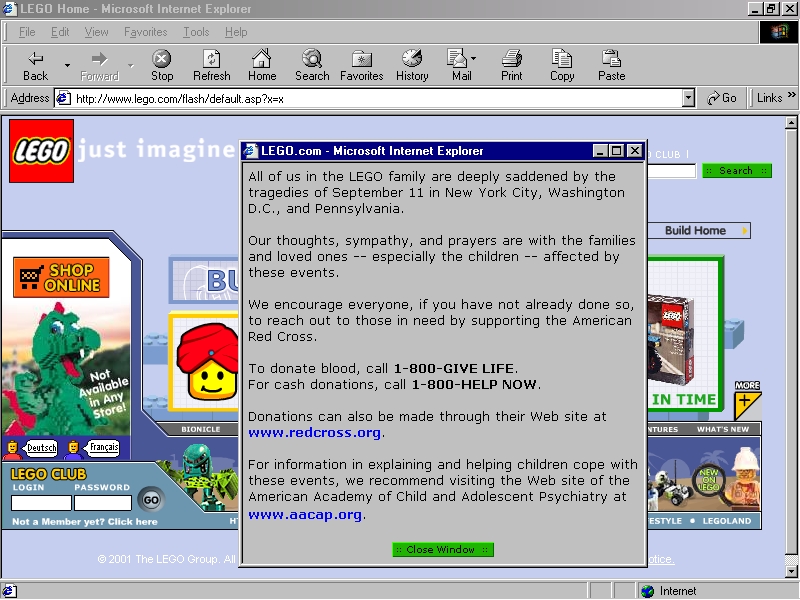Open the www.redcross.org link

click(314, 433)
